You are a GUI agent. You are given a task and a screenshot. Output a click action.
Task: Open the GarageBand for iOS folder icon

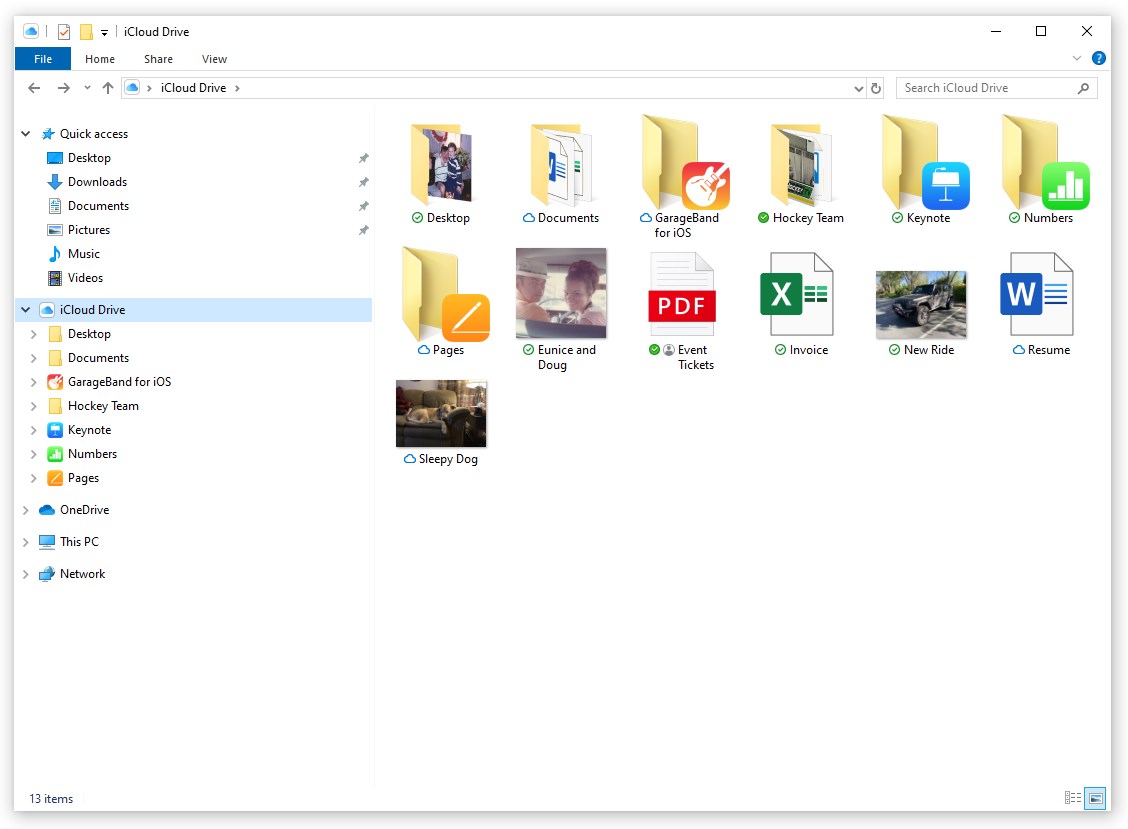coord(686,163)
